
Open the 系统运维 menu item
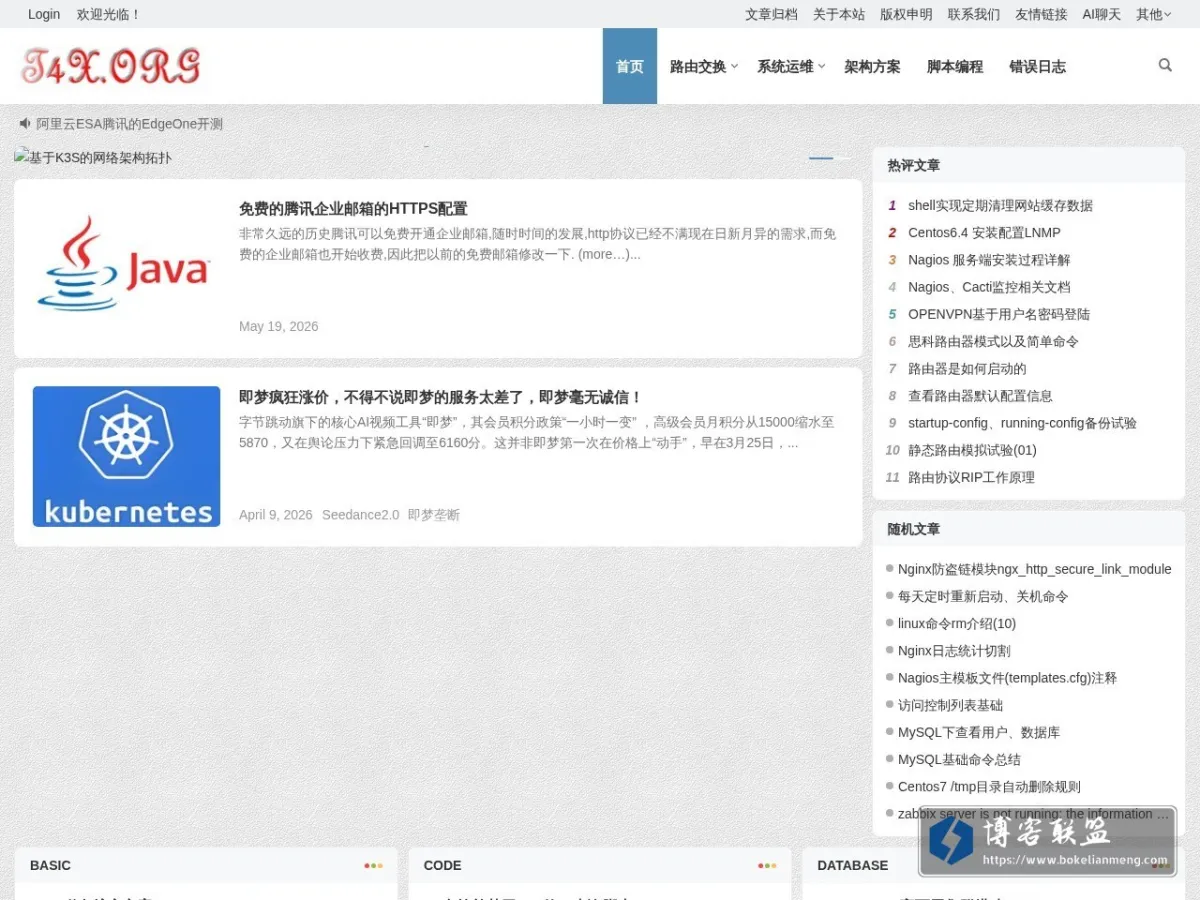(785, 66)
